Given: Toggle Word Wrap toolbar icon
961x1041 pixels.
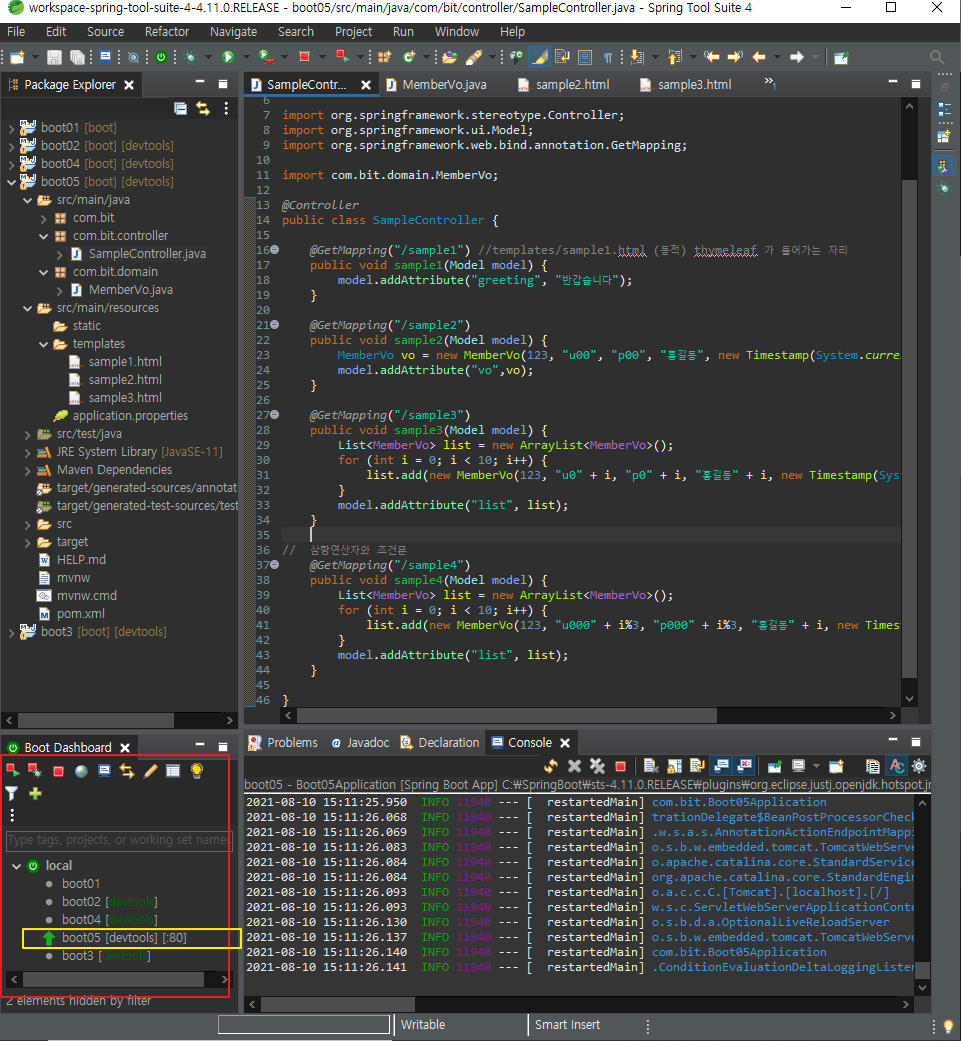Looking at the screenshot, I should (x=562, y=58).
